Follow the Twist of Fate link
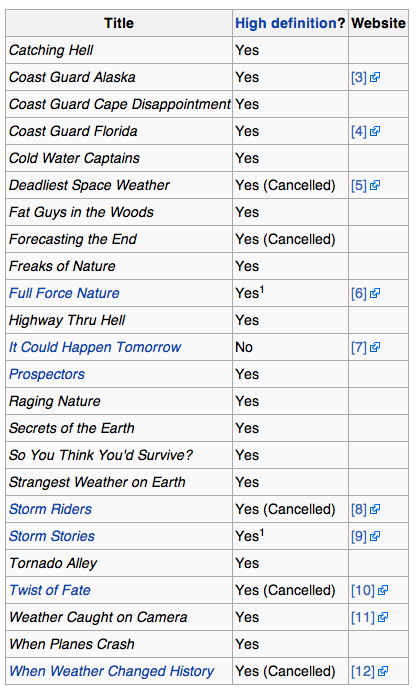 pos(50,590)
